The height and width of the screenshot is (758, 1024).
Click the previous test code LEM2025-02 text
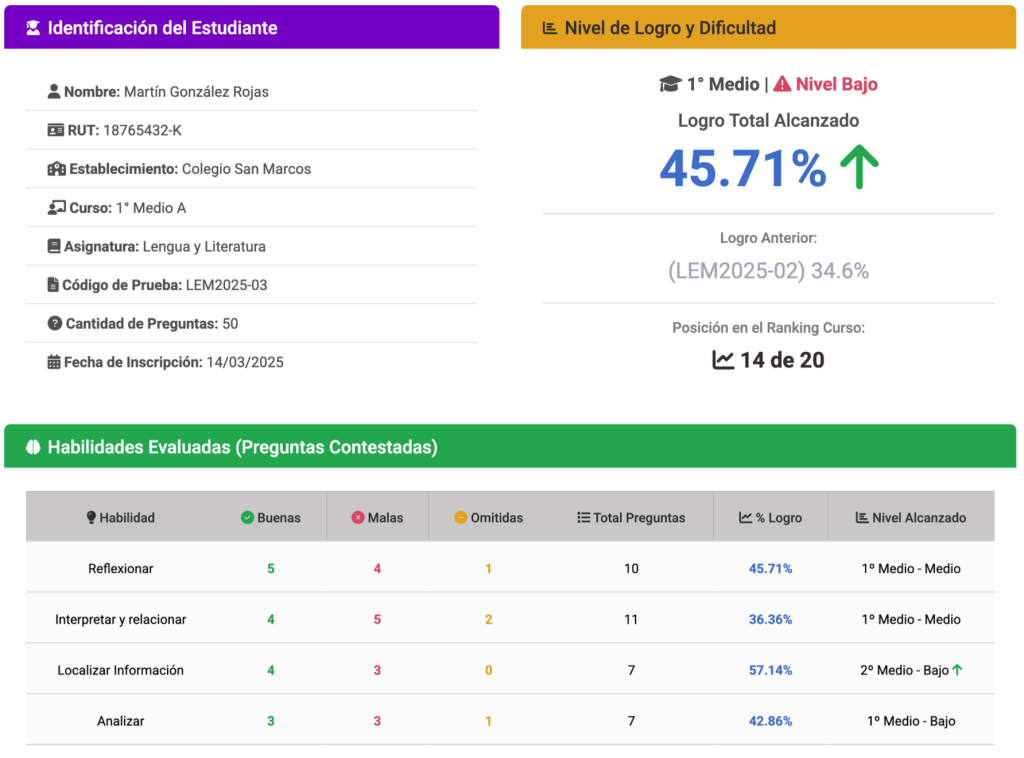[736, 271]
